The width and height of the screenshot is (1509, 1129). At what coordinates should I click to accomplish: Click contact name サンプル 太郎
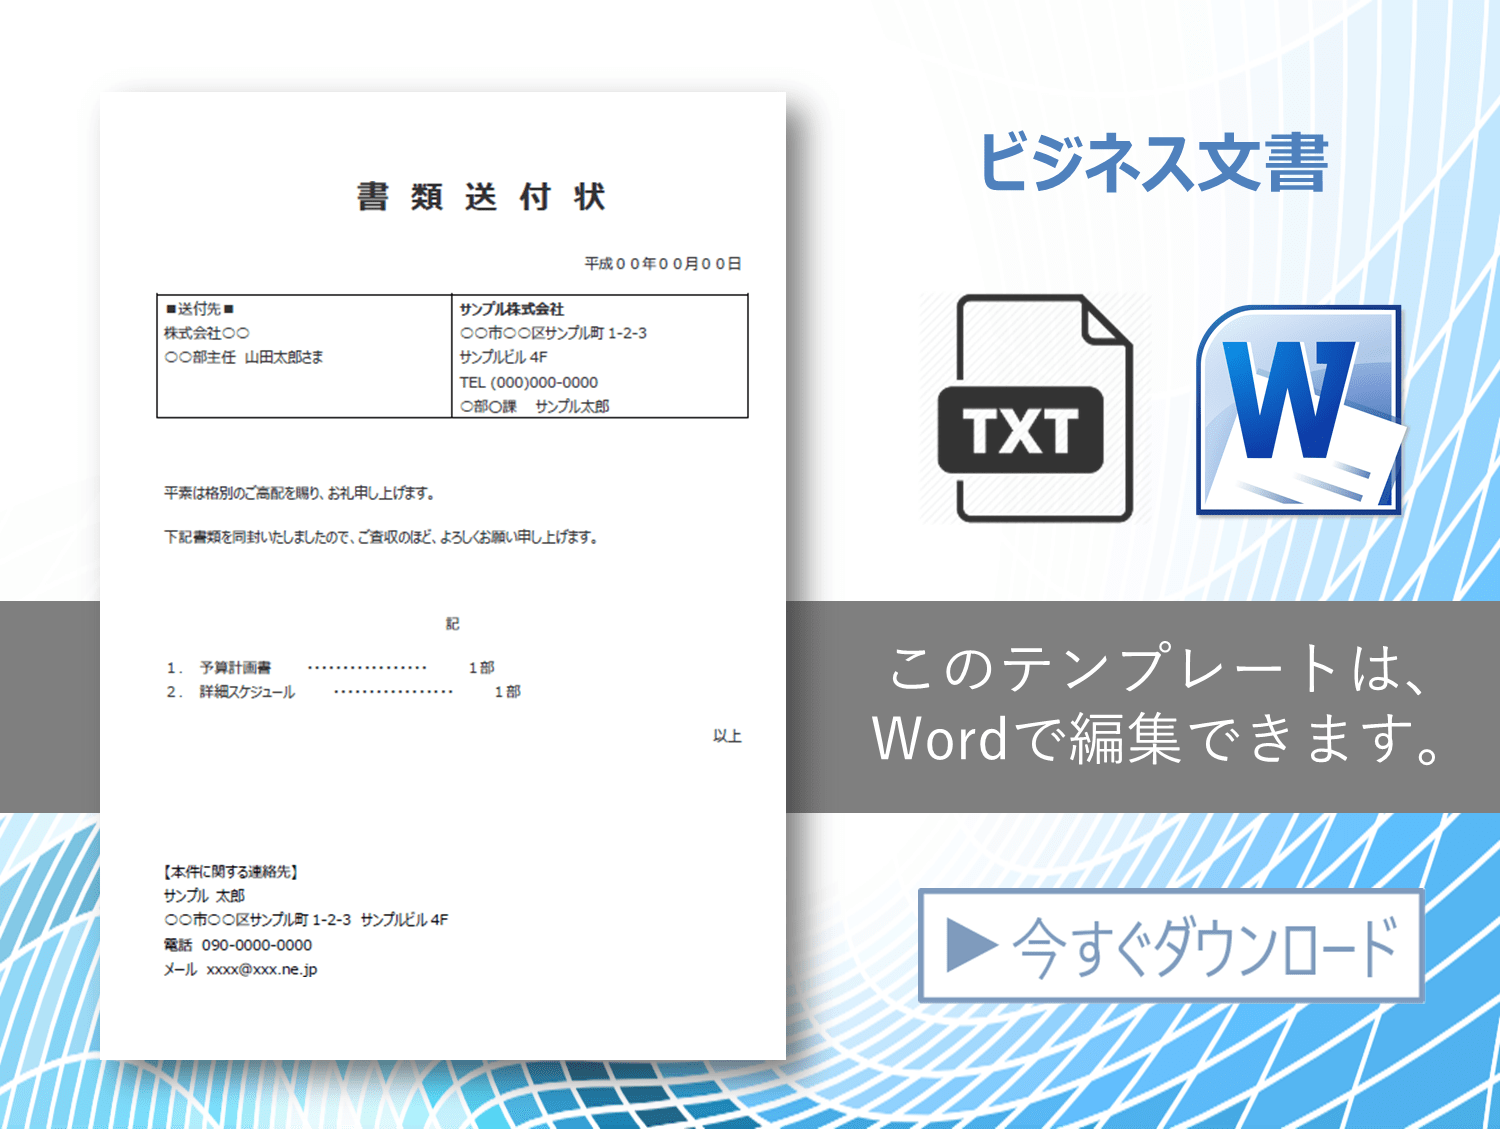click(204, 896)
